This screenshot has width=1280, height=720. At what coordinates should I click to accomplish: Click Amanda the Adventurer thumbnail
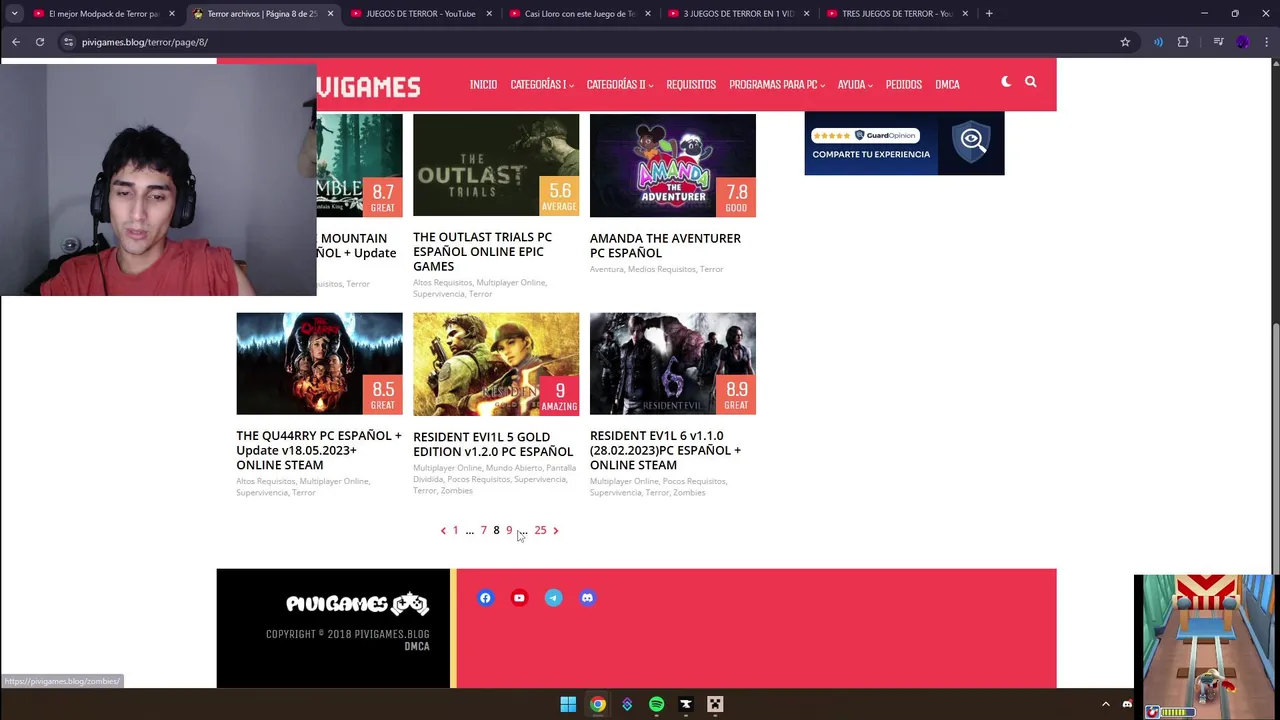673,165
